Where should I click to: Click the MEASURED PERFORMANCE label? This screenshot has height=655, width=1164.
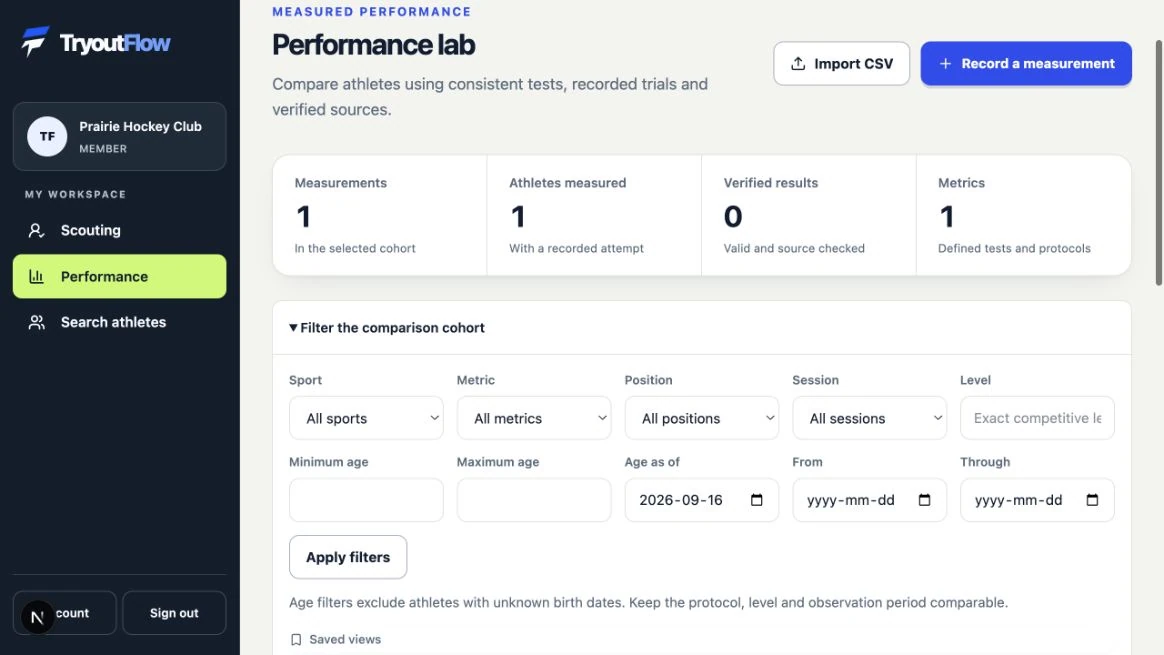372,12
